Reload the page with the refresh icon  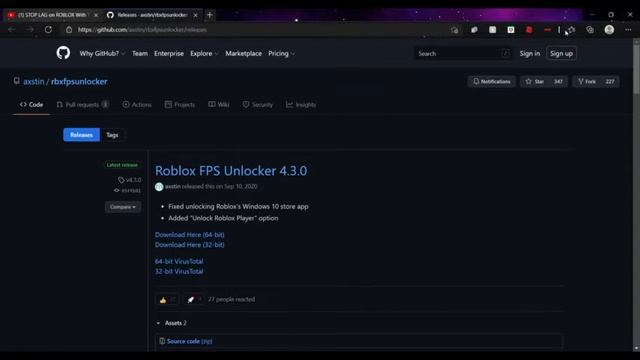[48, 29]
